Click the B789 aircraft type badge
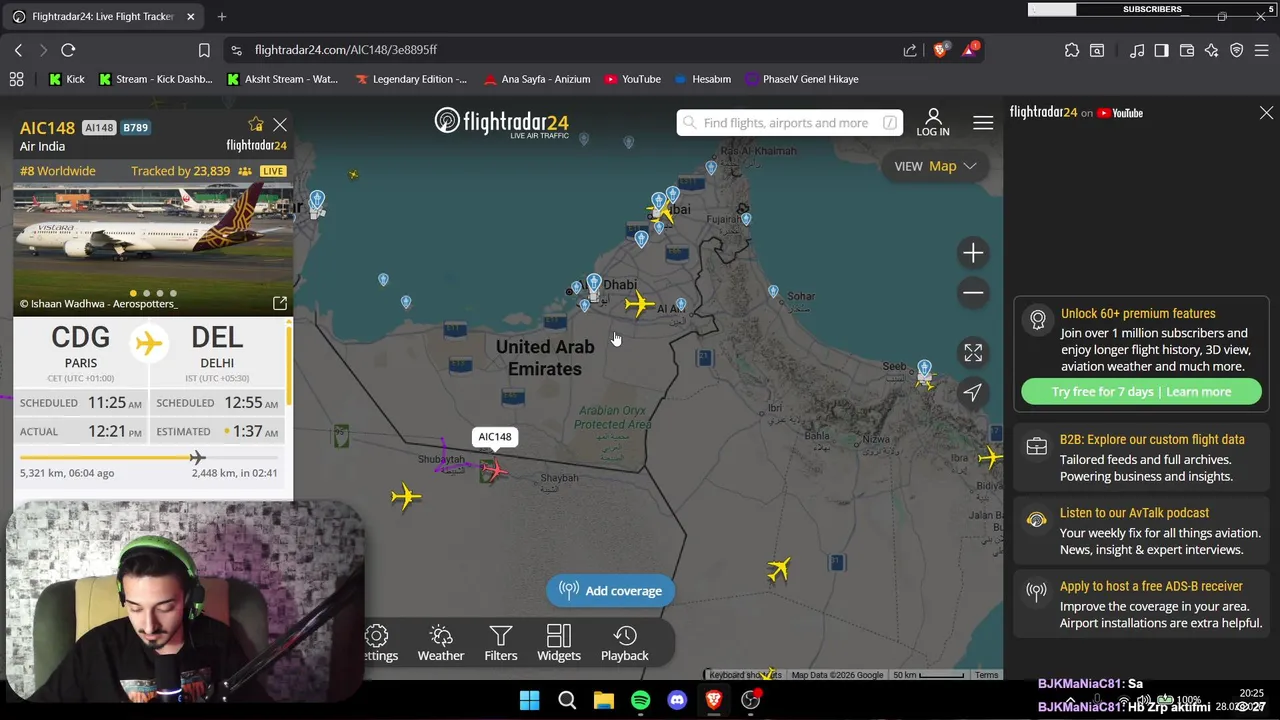The height and width of the screenshot is (720, 1280). pos(135,128)
